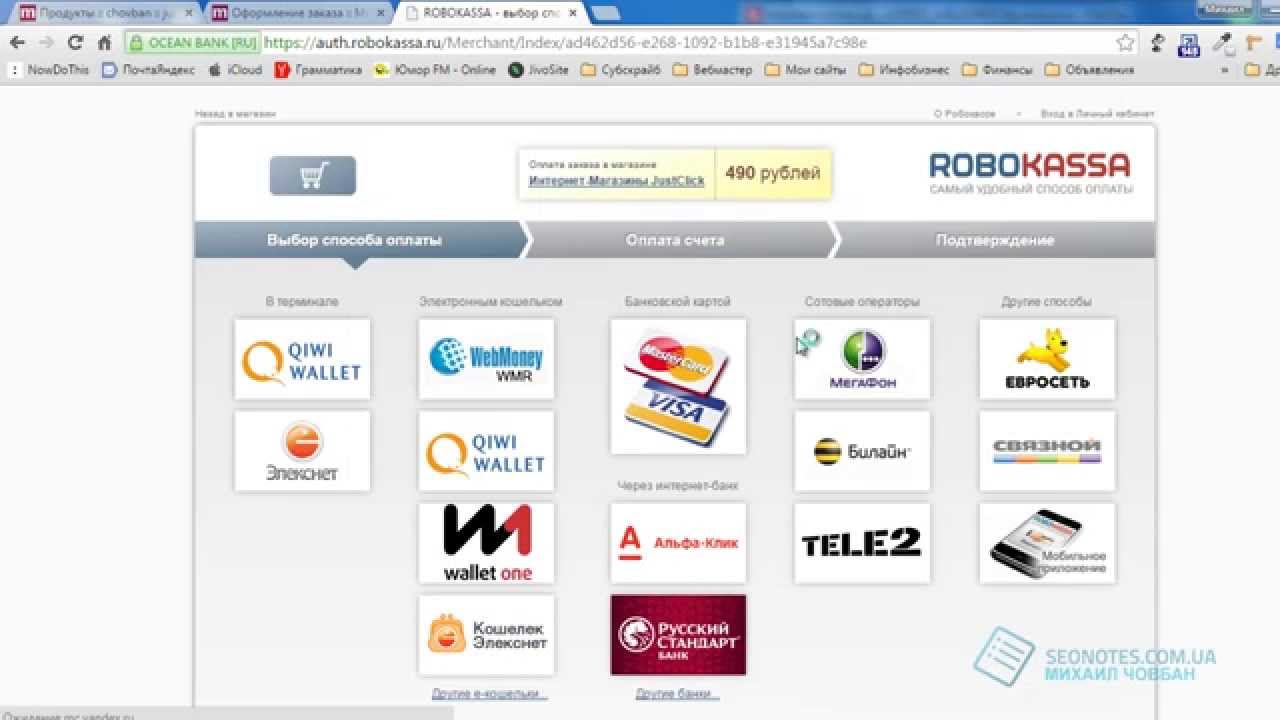This screenshot has width=1280, height=720.
Task: Click Назад в магазин link
Action: click(x=235, y=114)
